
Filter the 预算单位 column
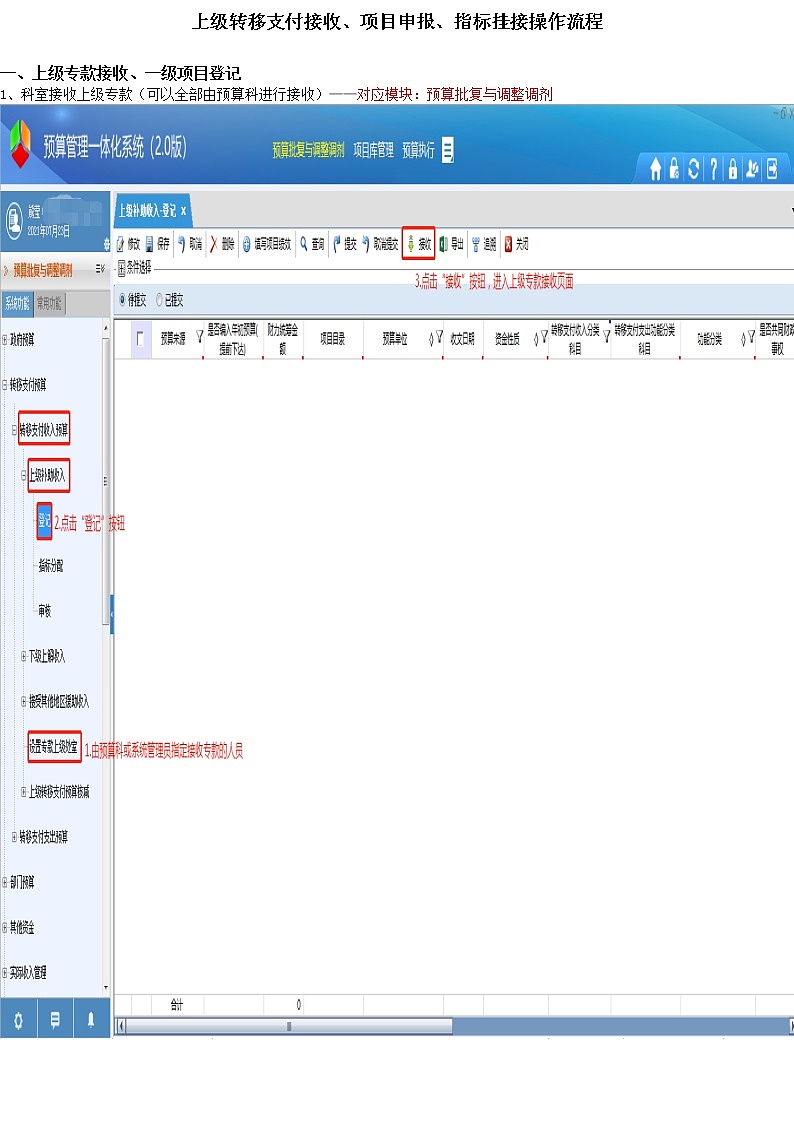click(439, 336)
